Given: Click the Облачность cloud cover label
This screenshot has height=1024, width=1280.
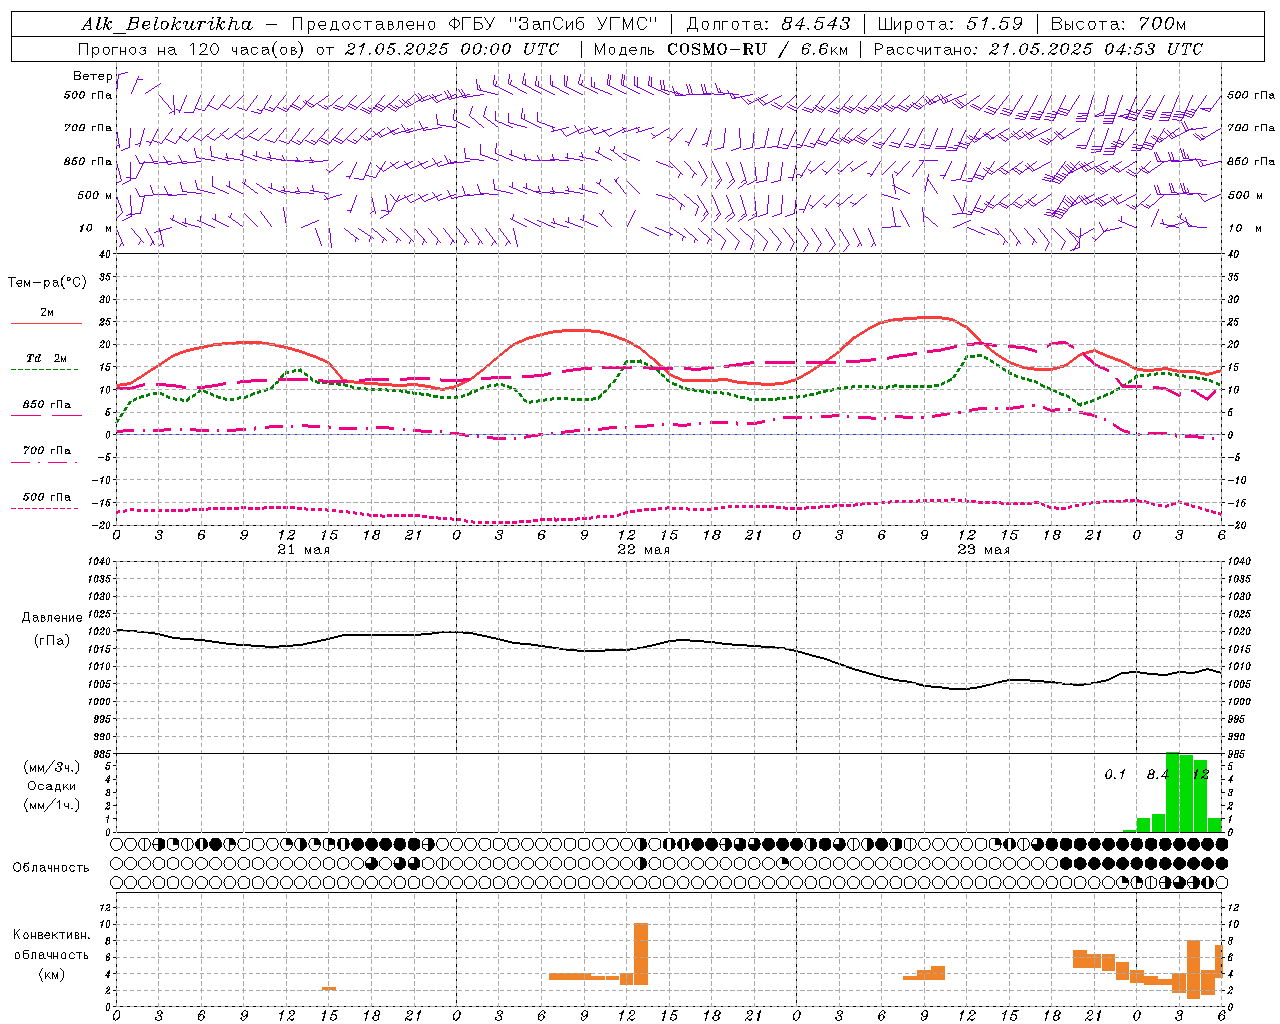Looking at the screenshot, I should (51, 868).
